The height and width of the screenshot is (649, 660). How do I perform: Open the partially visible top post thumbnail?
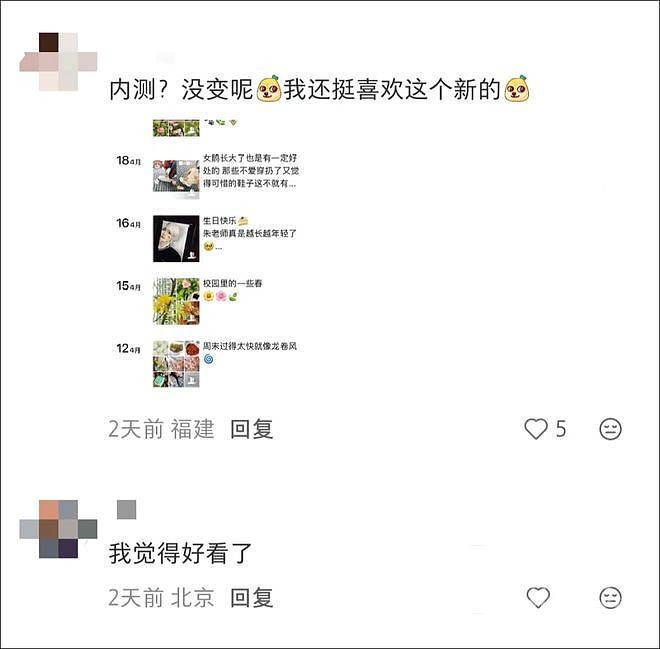[x=176, y=128]
